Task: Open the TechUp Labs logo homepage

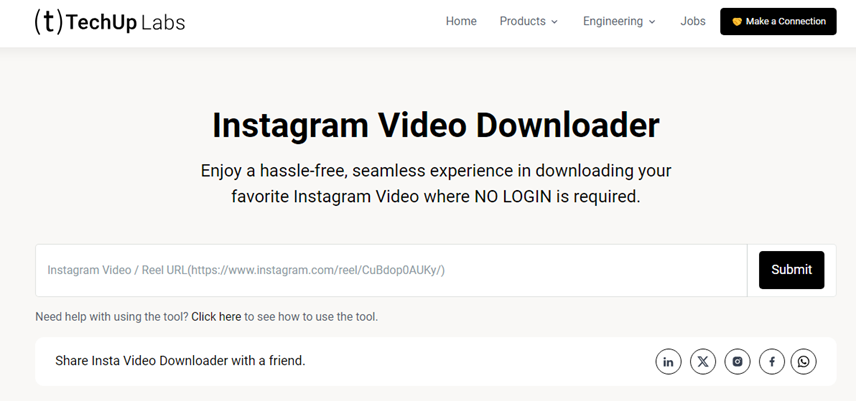Action: [x=110, y=22]
